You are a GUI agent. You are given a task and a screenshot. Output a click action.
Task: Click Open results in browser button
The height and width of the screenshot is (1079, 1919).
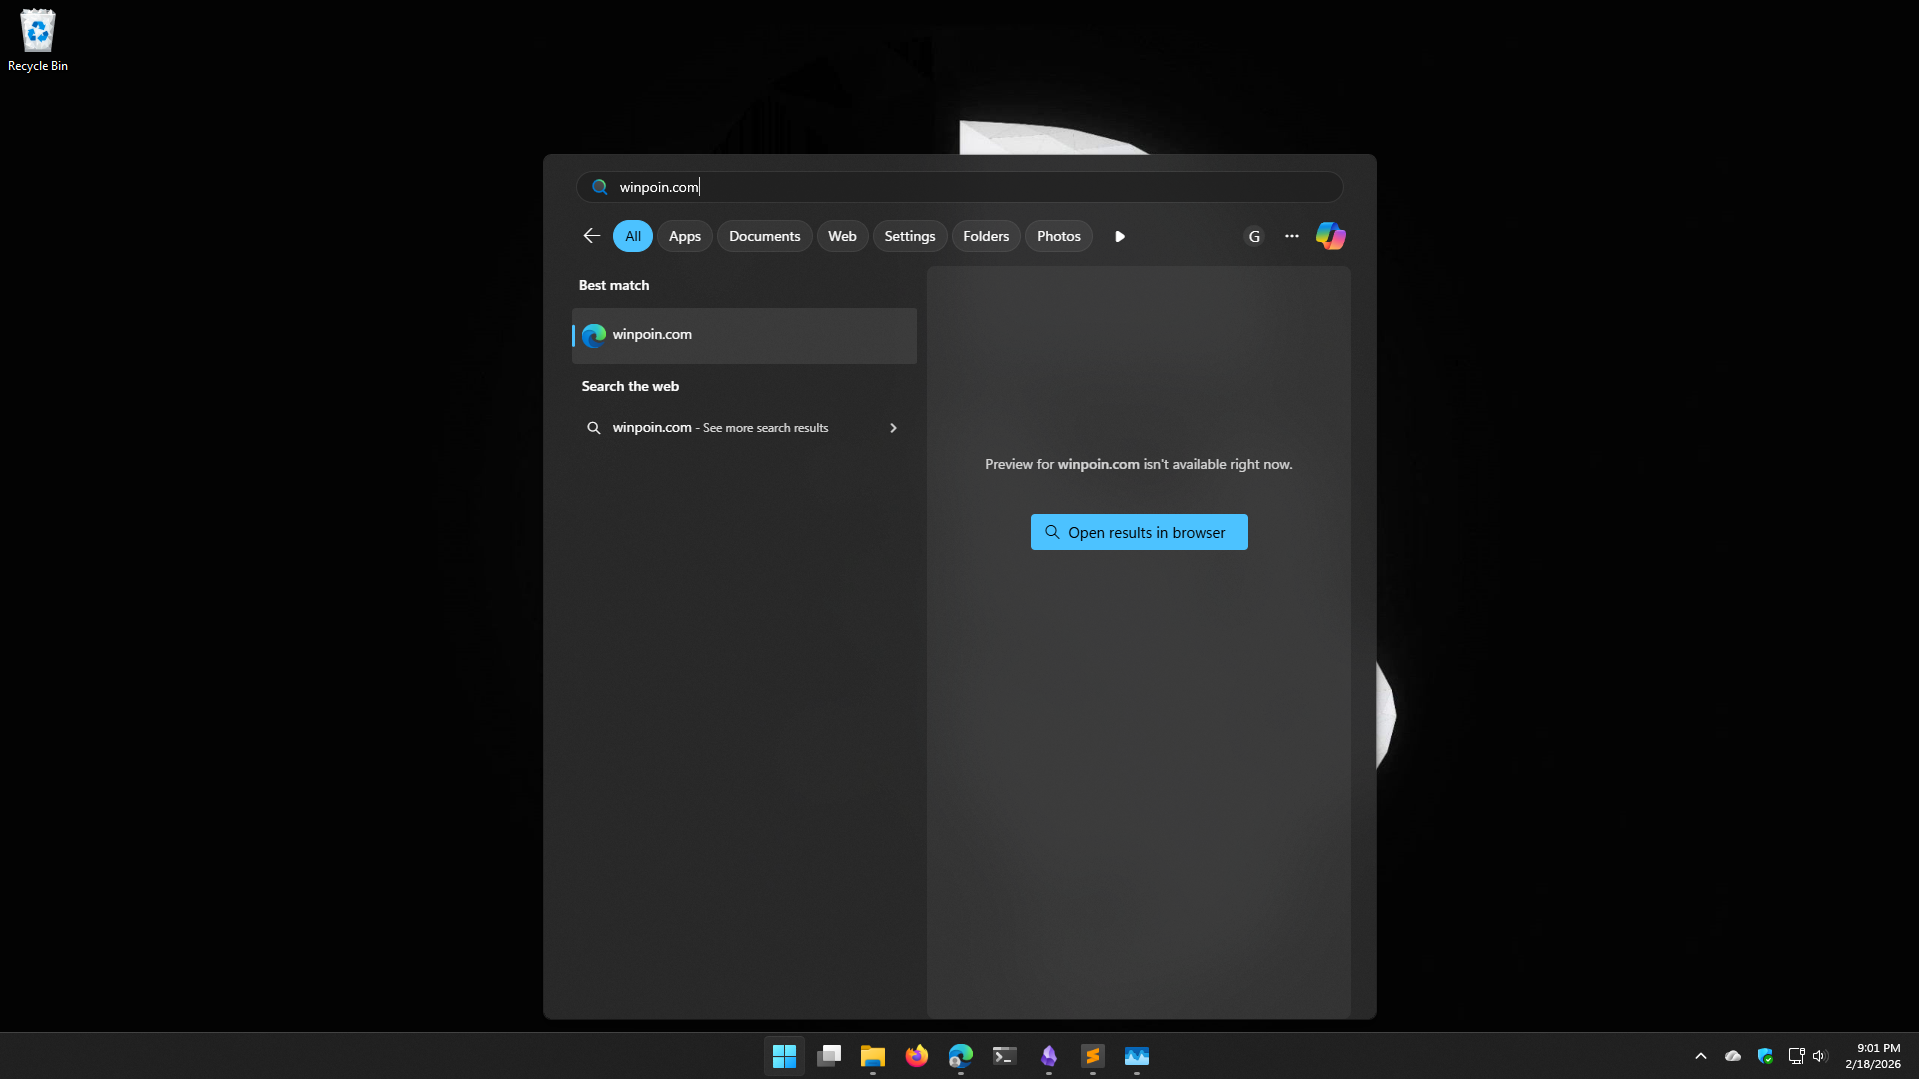[1138, 532]
